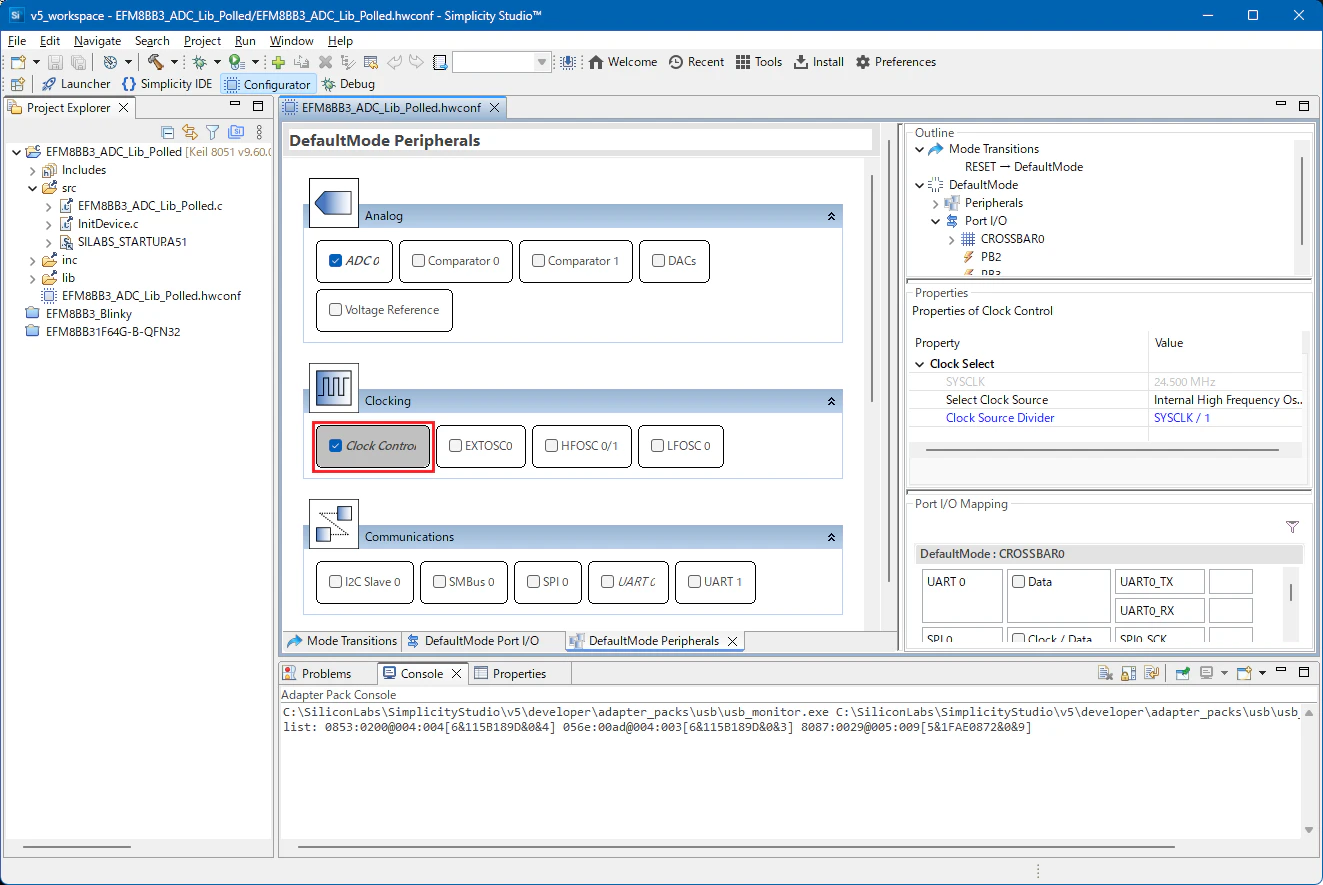1323x885 pixels.
Task: Open the Problems tab
Action: [x=317, y=673]
